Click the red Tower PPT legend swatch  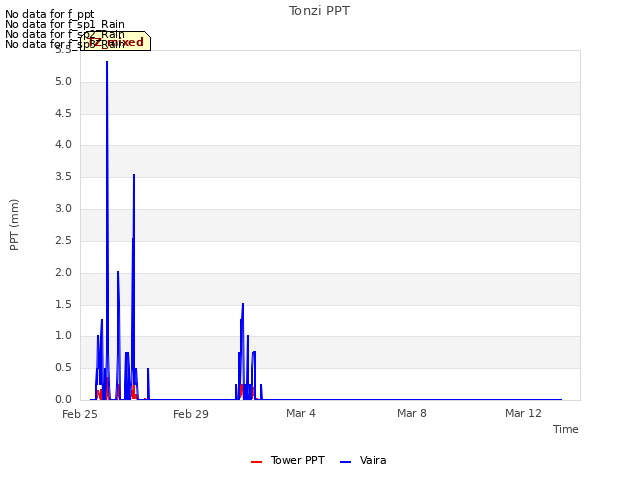point(256,462)
